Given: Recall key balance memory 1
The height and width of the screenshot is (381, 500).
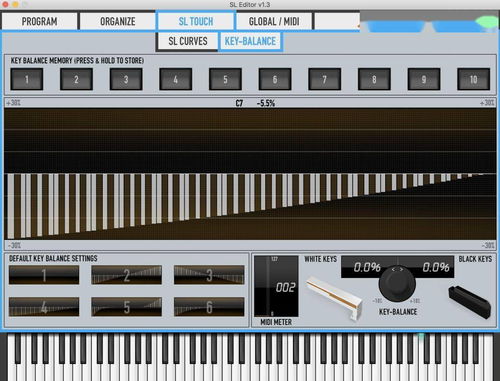Looking at the screenshot, I should tap(27, 79).
